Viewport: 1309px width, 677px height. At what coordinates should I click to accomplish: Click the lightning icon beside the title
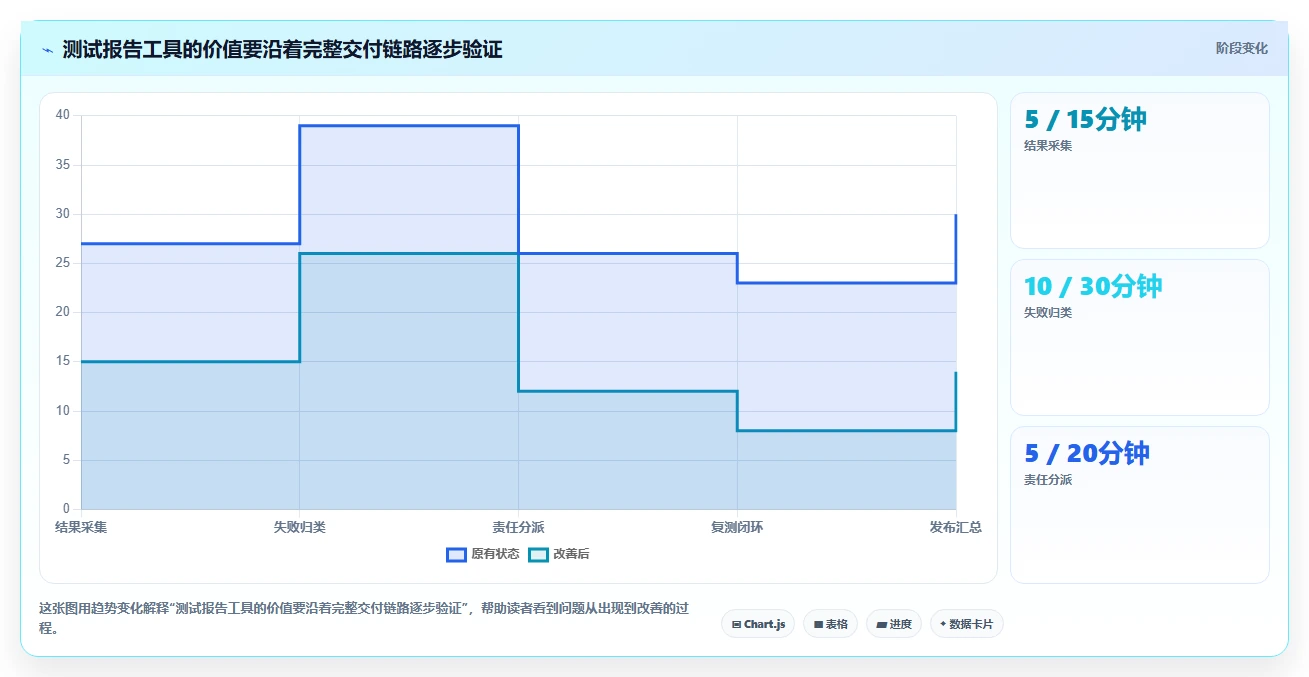coord(47,50)
